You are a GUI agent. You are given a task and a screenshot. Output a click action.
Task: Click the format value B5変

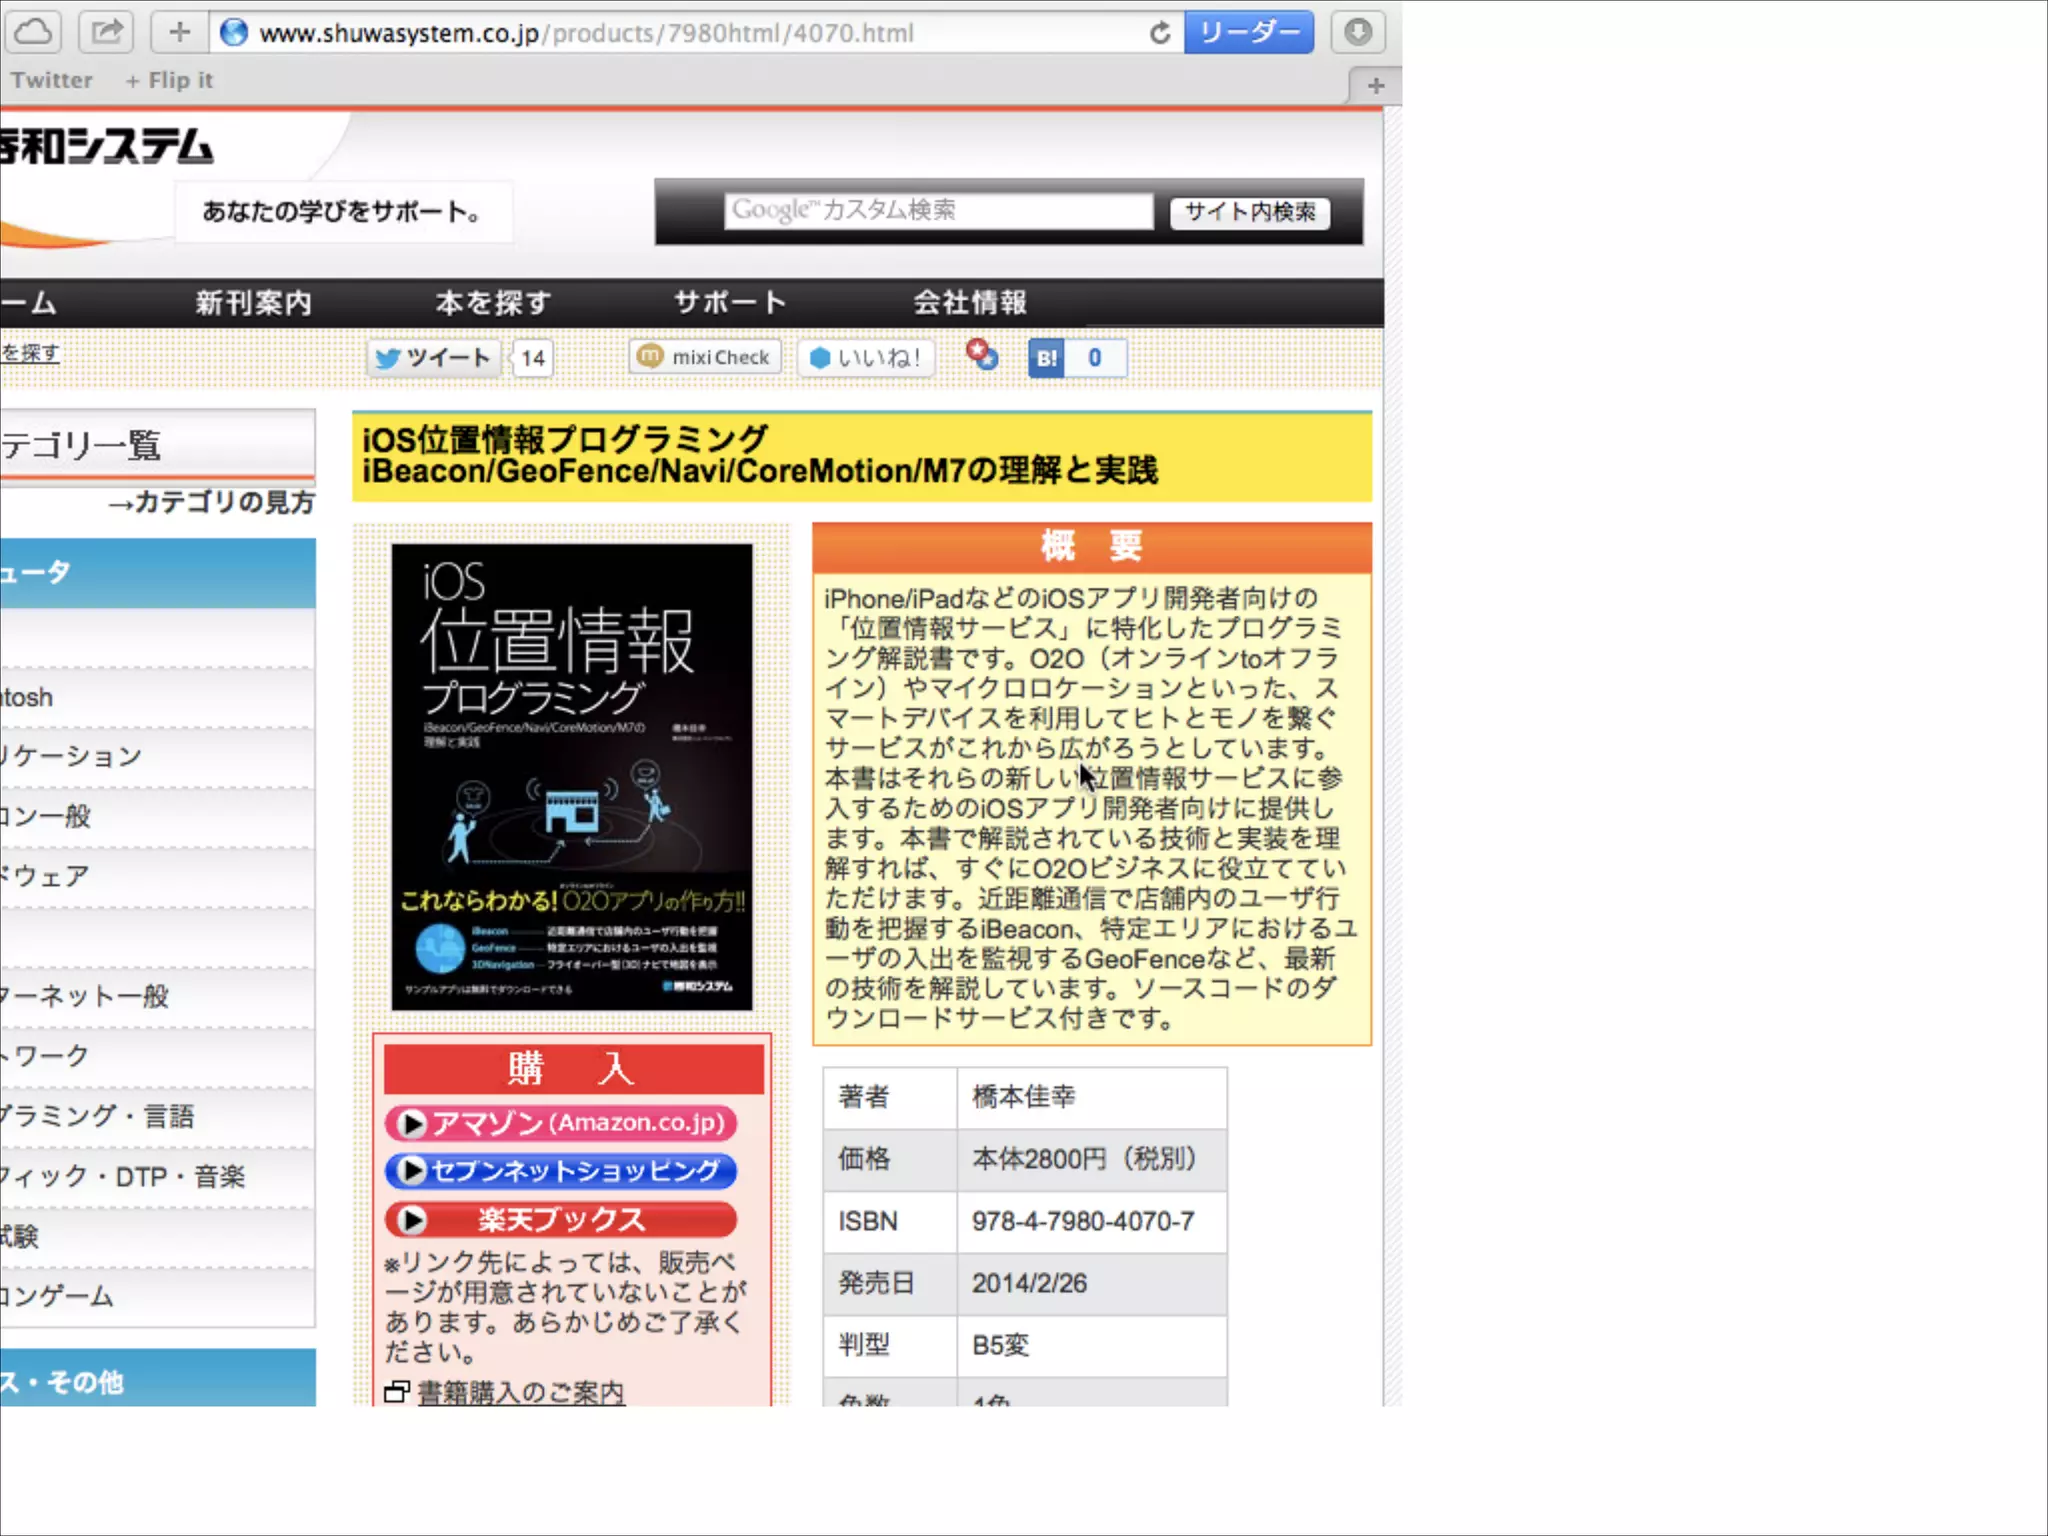[x=1000, y=1345]
